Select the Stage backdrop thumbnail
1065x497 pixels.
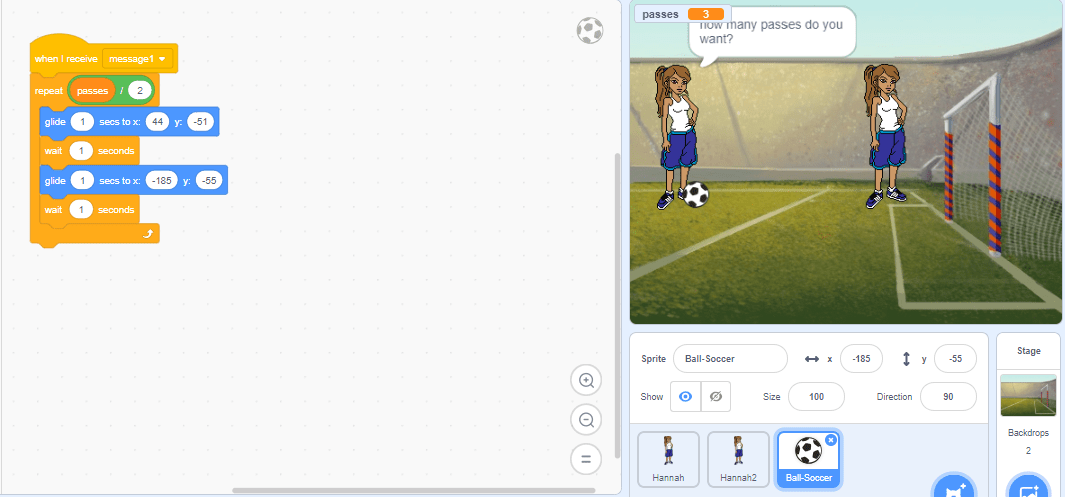[x=1028, y=395]
